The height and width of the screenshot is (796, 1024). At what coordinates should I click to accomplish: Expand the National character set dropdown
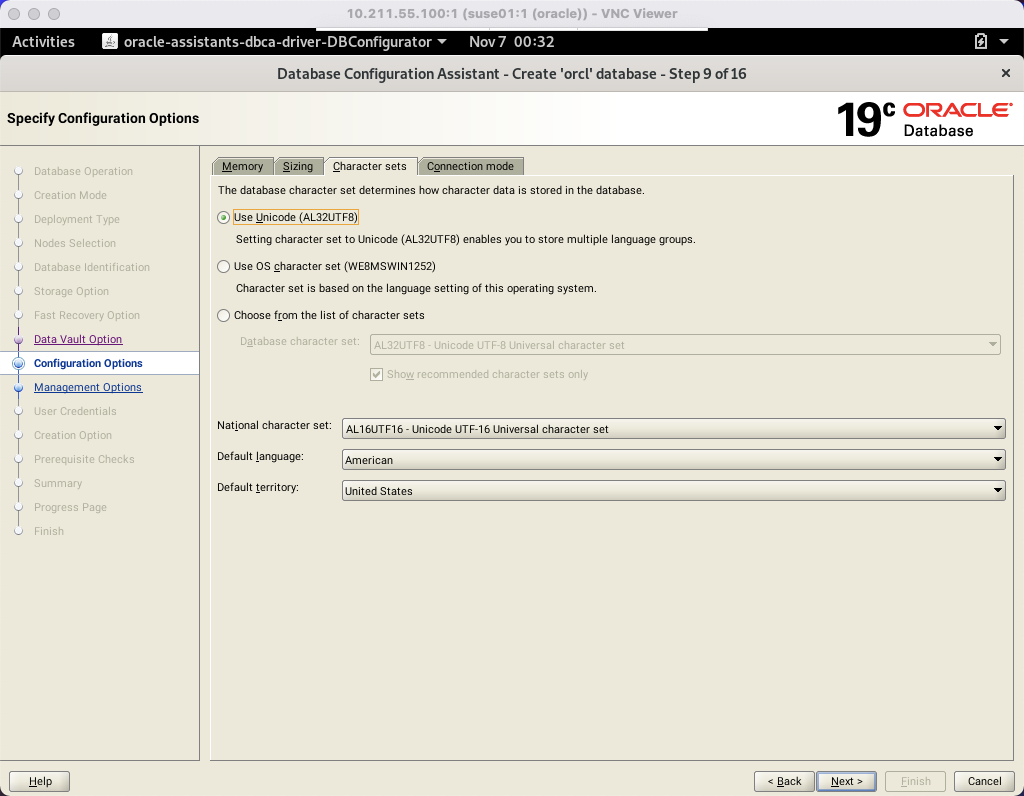tap(673, 429)
